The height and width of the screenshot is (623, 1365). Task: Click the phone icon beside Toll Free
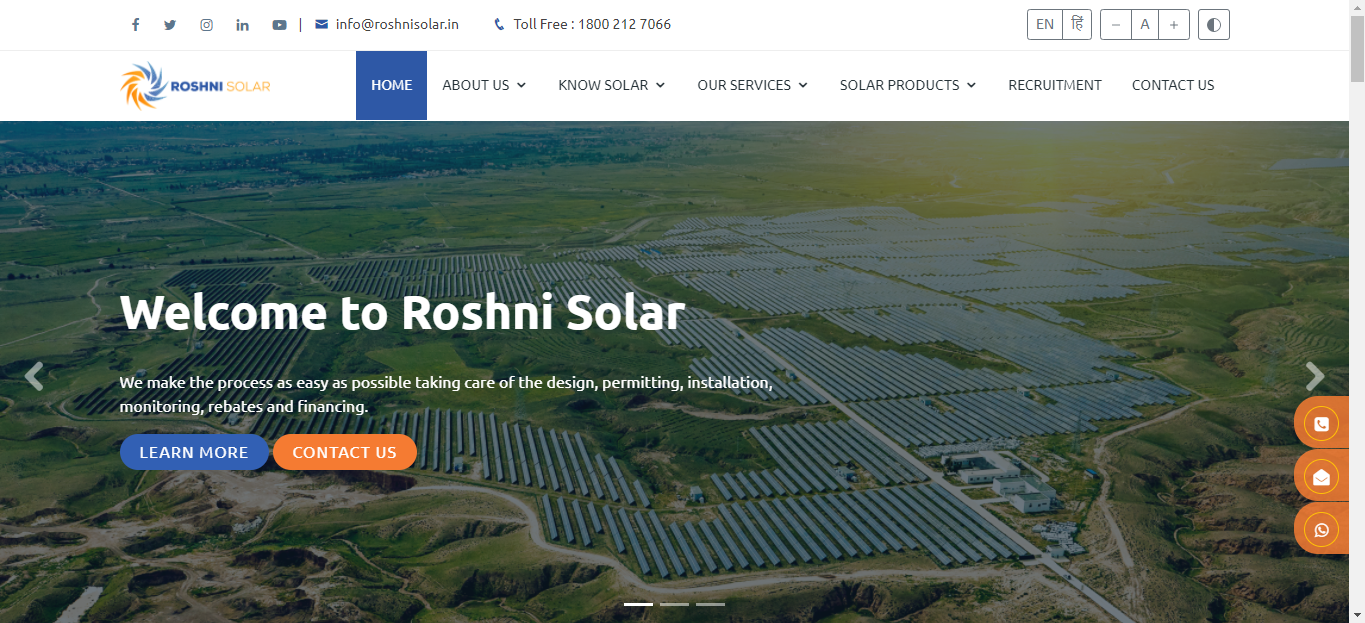click(x=499, y=25)
